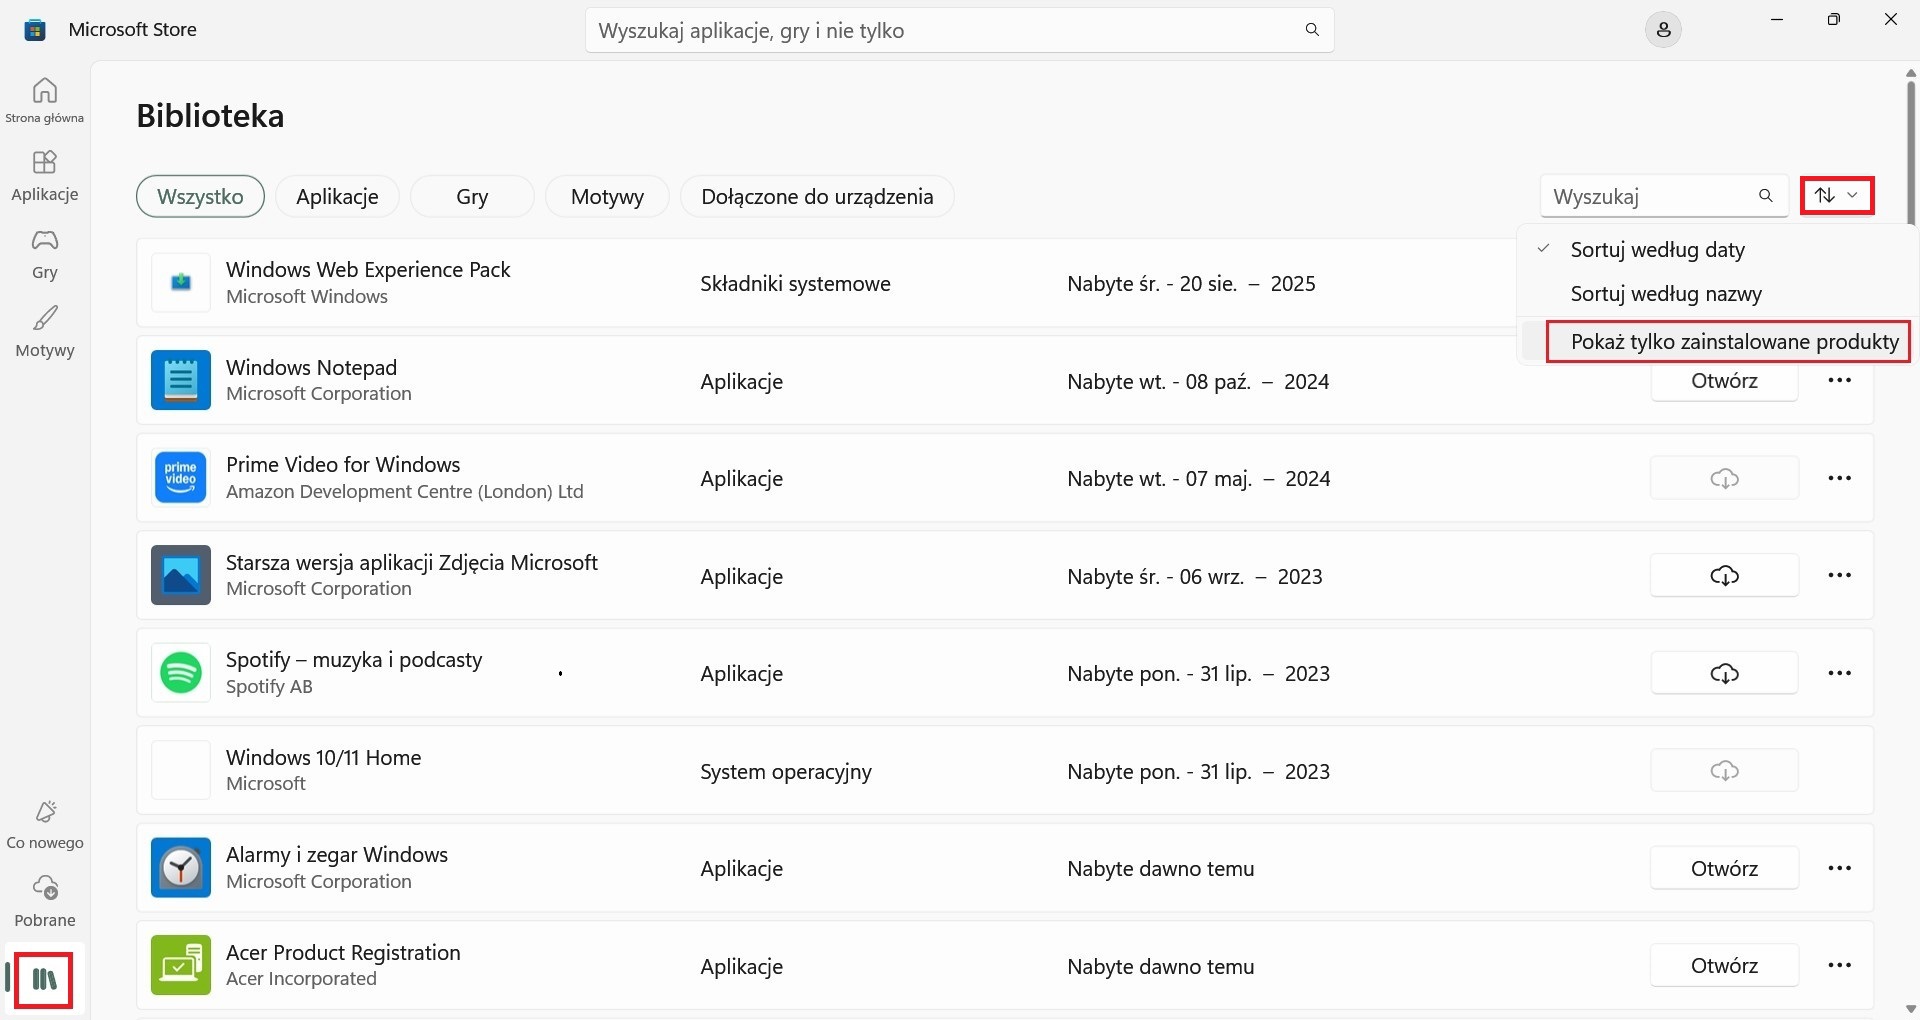This screenshot has height=1020, width=1920.
Task: Click the Windows 10/11 Home title
Action: (323, 758)
